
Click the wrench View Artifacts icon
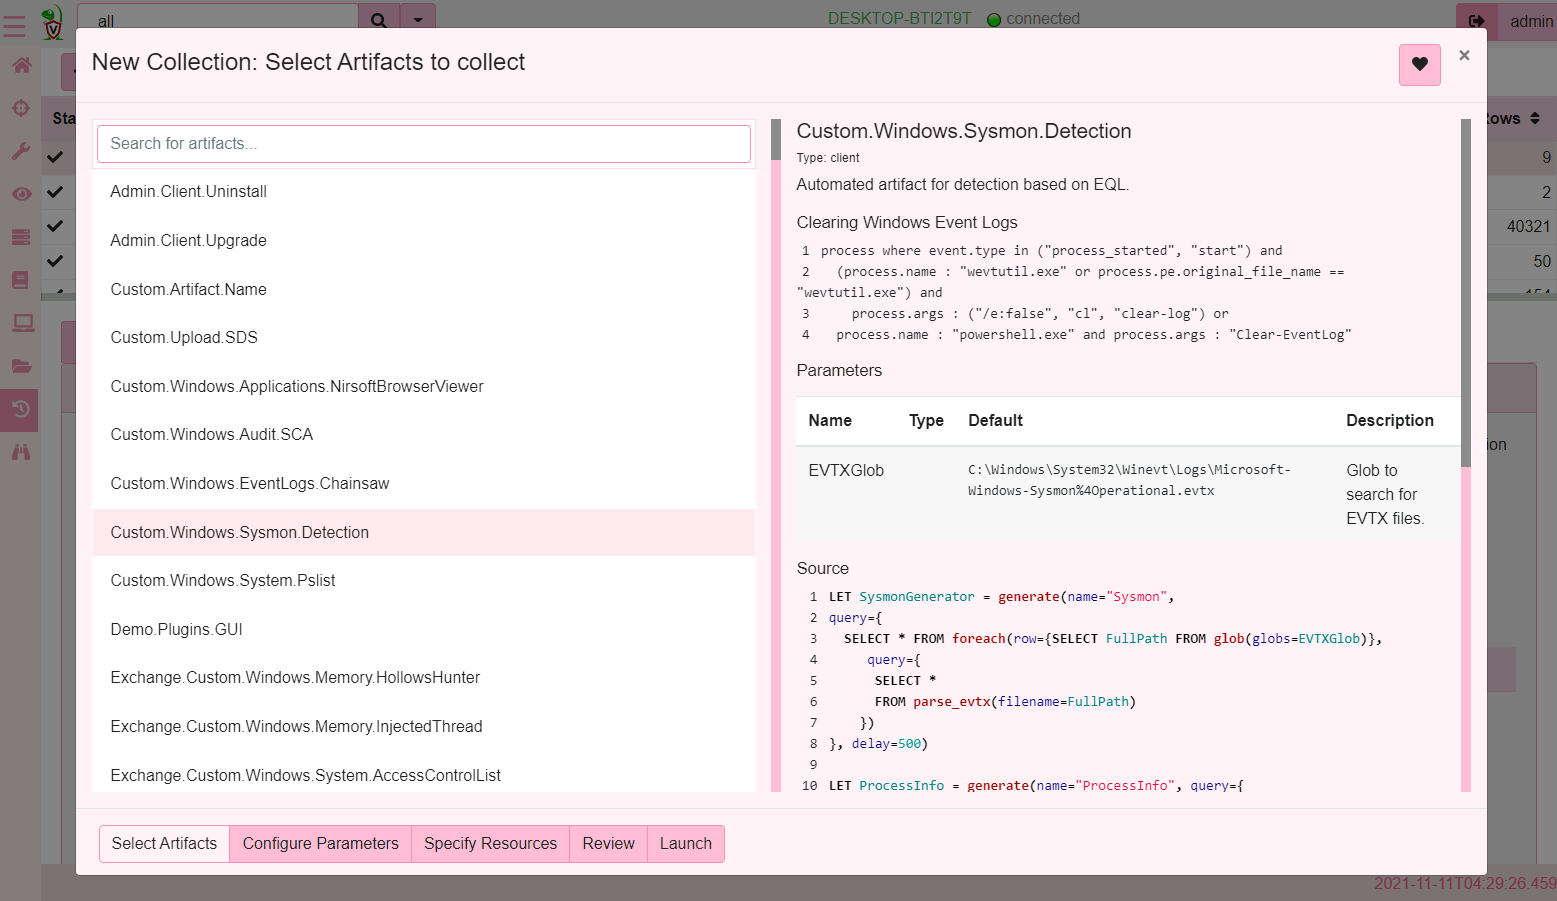click(x=21, y=151)
